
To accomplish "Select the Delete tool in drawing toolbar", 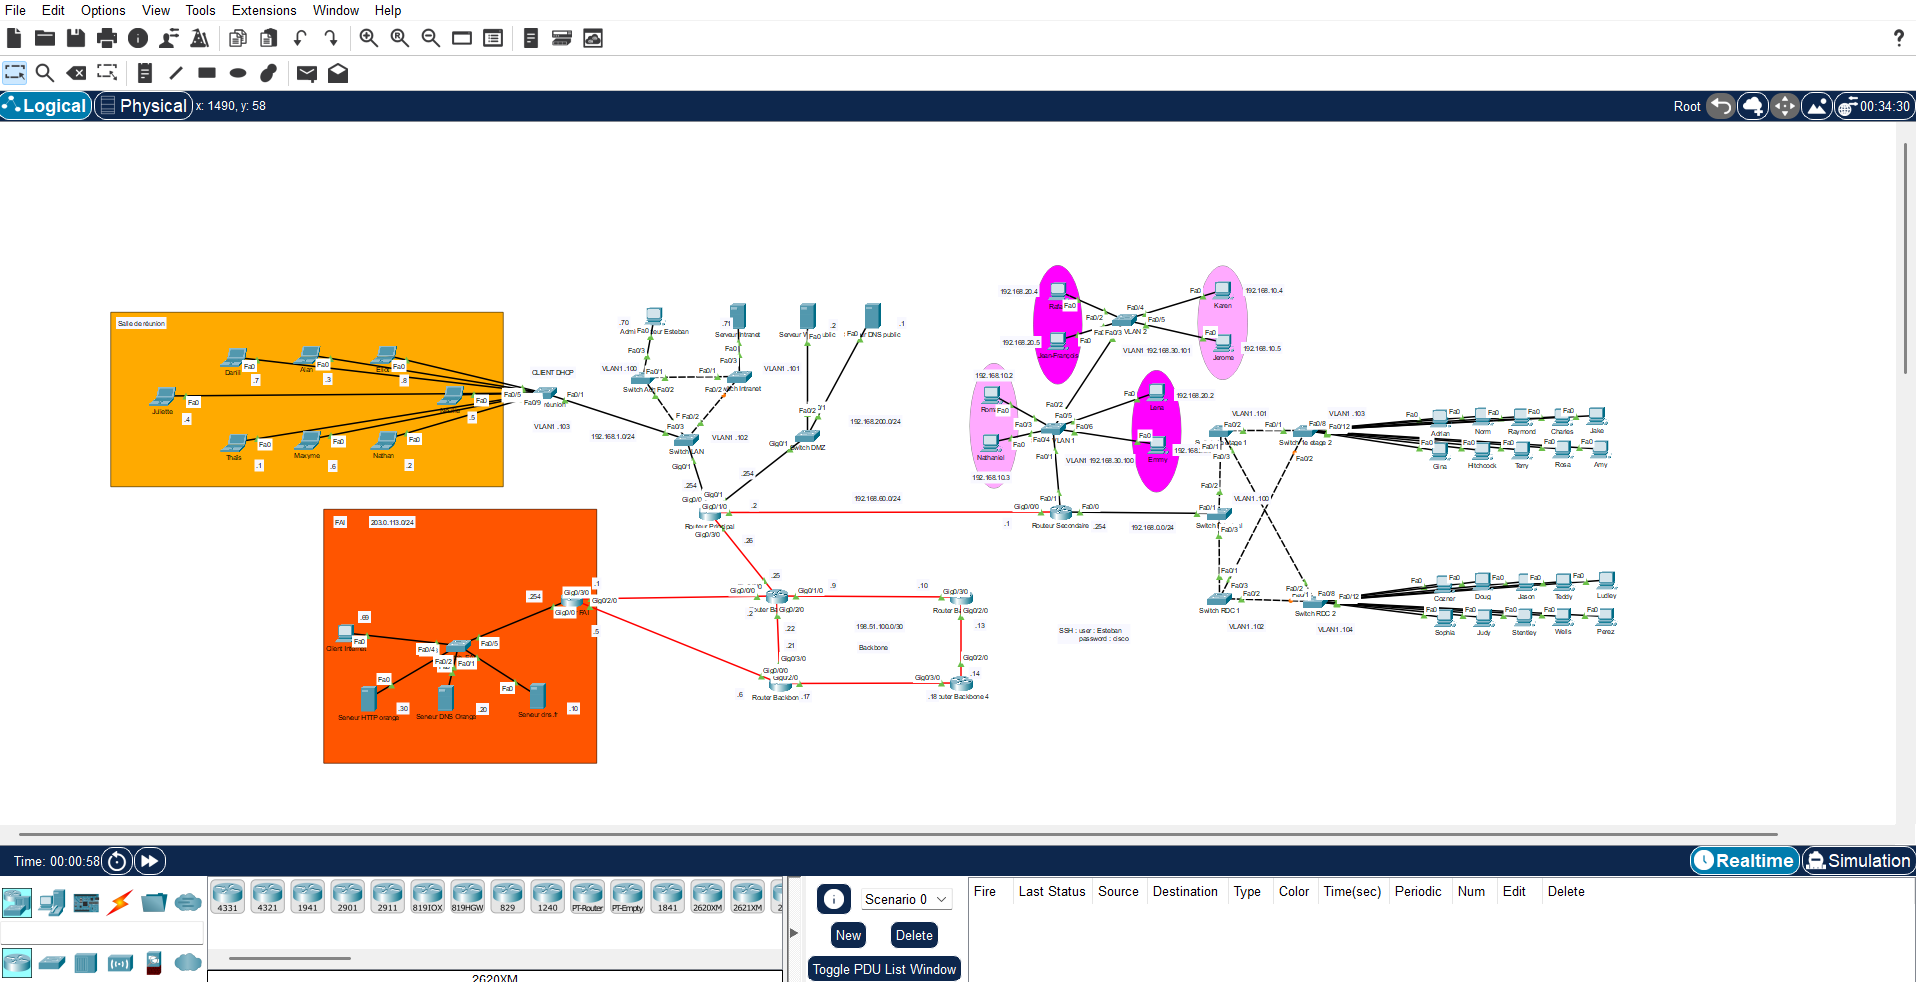I will [76, 72].
